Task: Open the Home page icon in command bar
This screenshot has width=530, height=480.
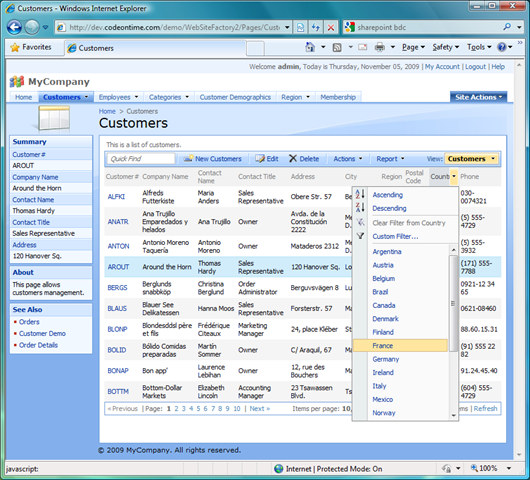Action: pyautogui.click(x=310, y=47)
